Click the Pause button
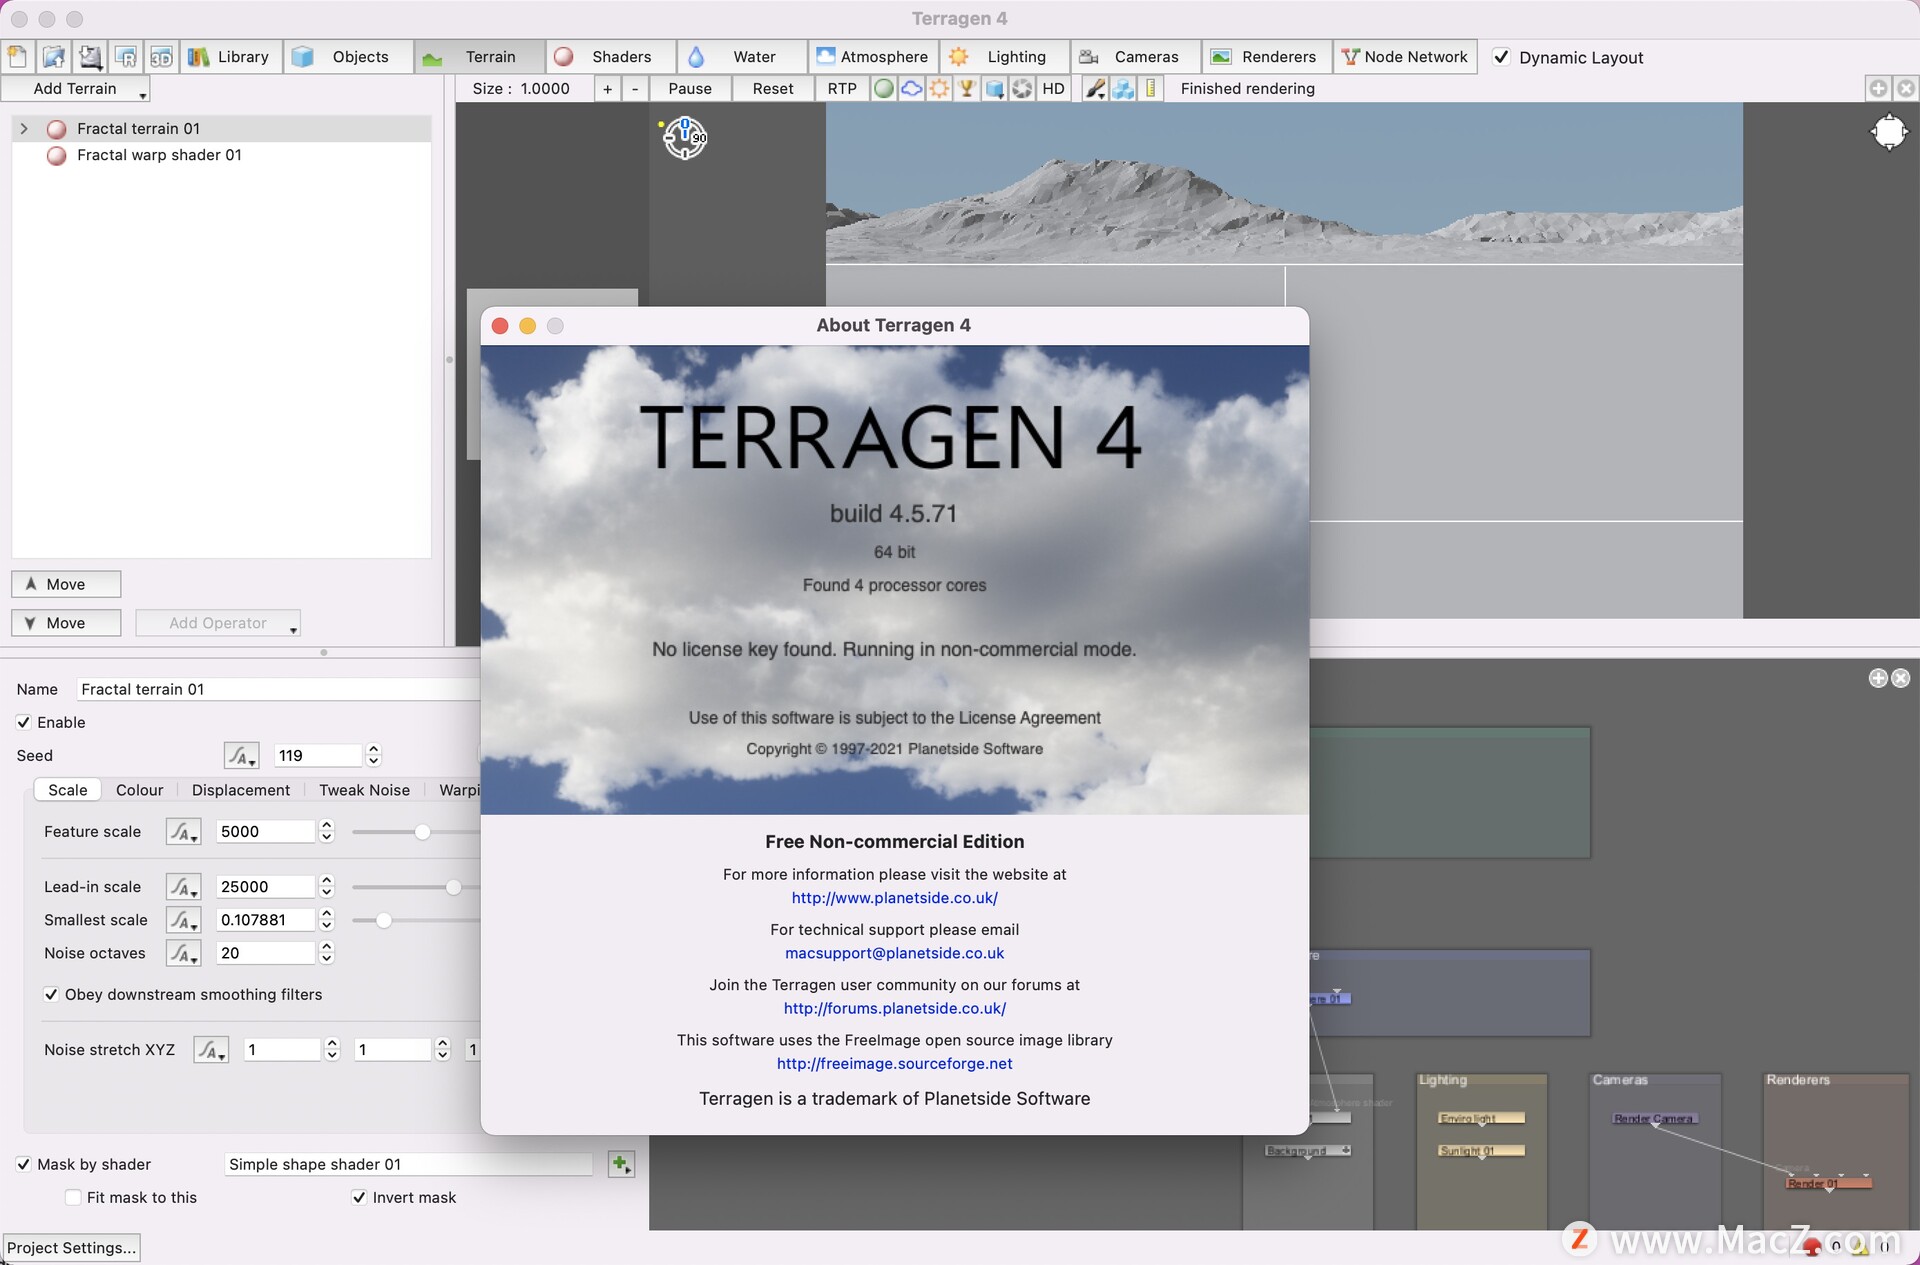This screenshot has width=1920, height=1265. click(x=690, y=89)
